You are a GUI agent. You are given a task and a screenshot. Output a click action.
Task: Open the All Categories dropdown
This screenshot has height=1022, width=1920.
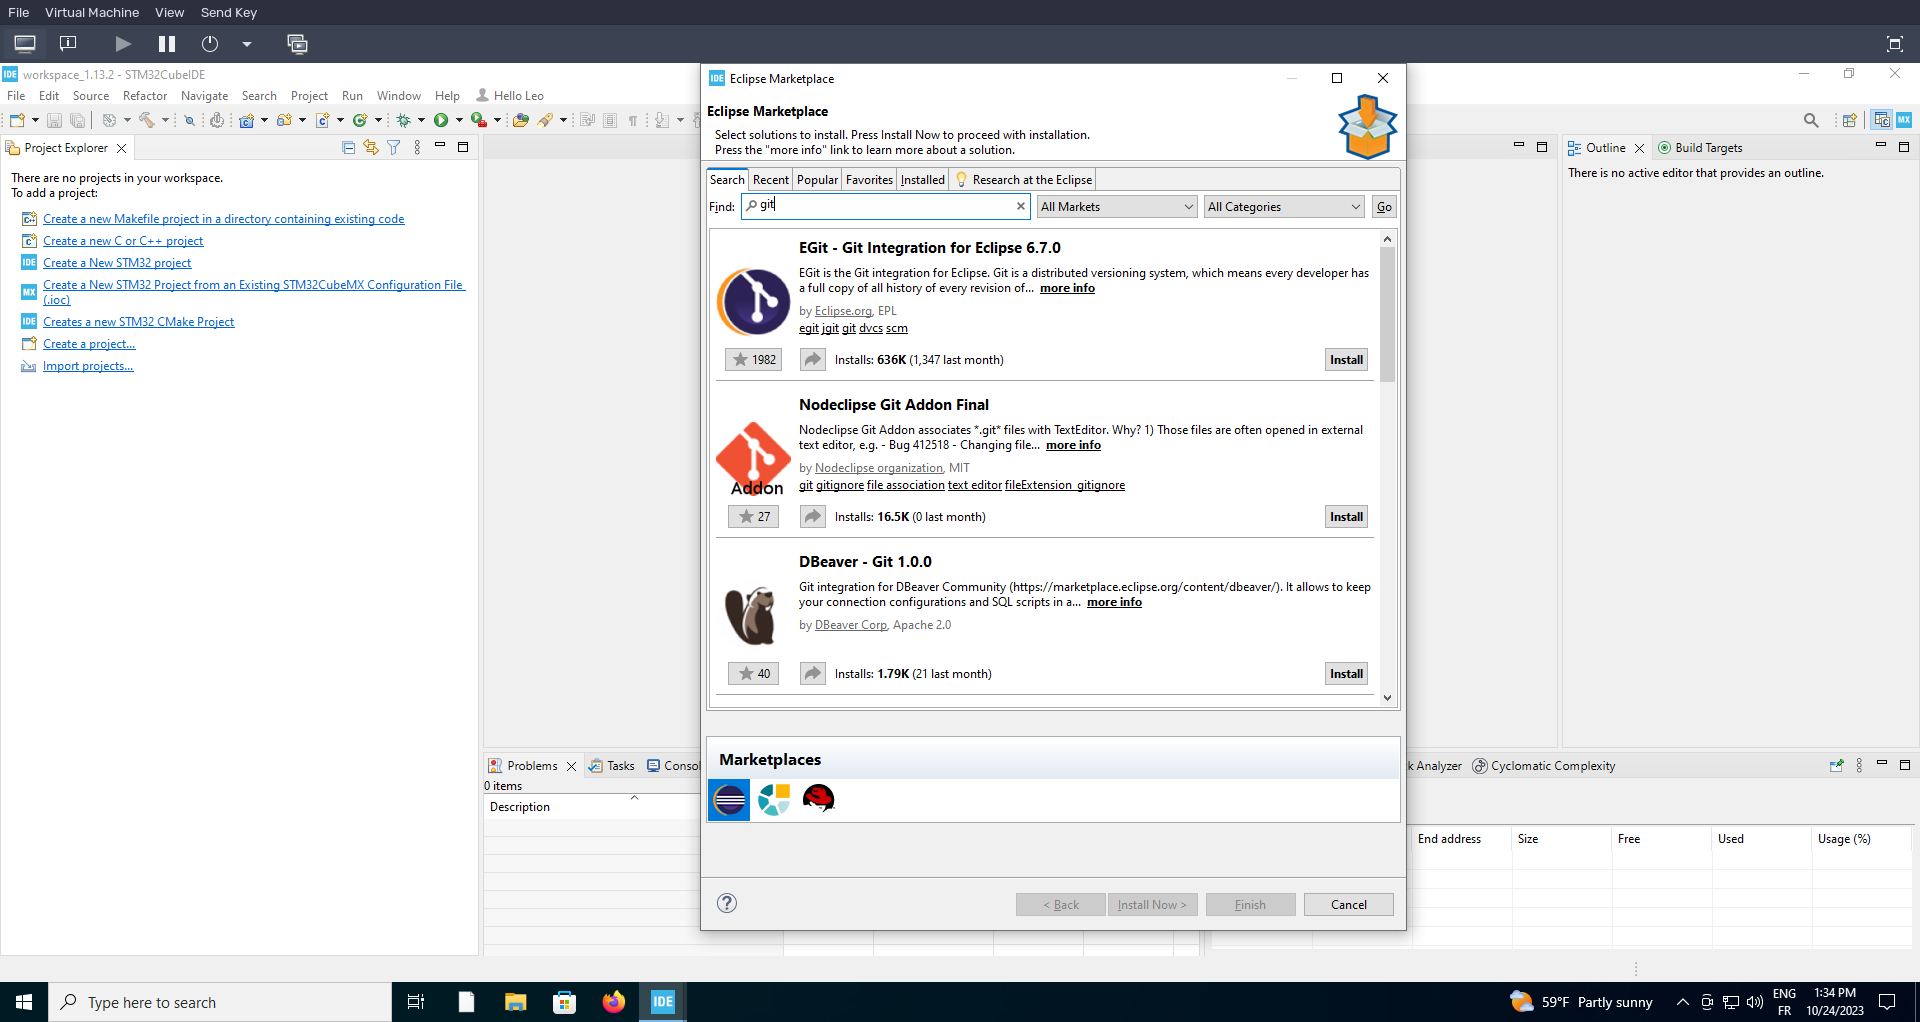(1284, 207)
